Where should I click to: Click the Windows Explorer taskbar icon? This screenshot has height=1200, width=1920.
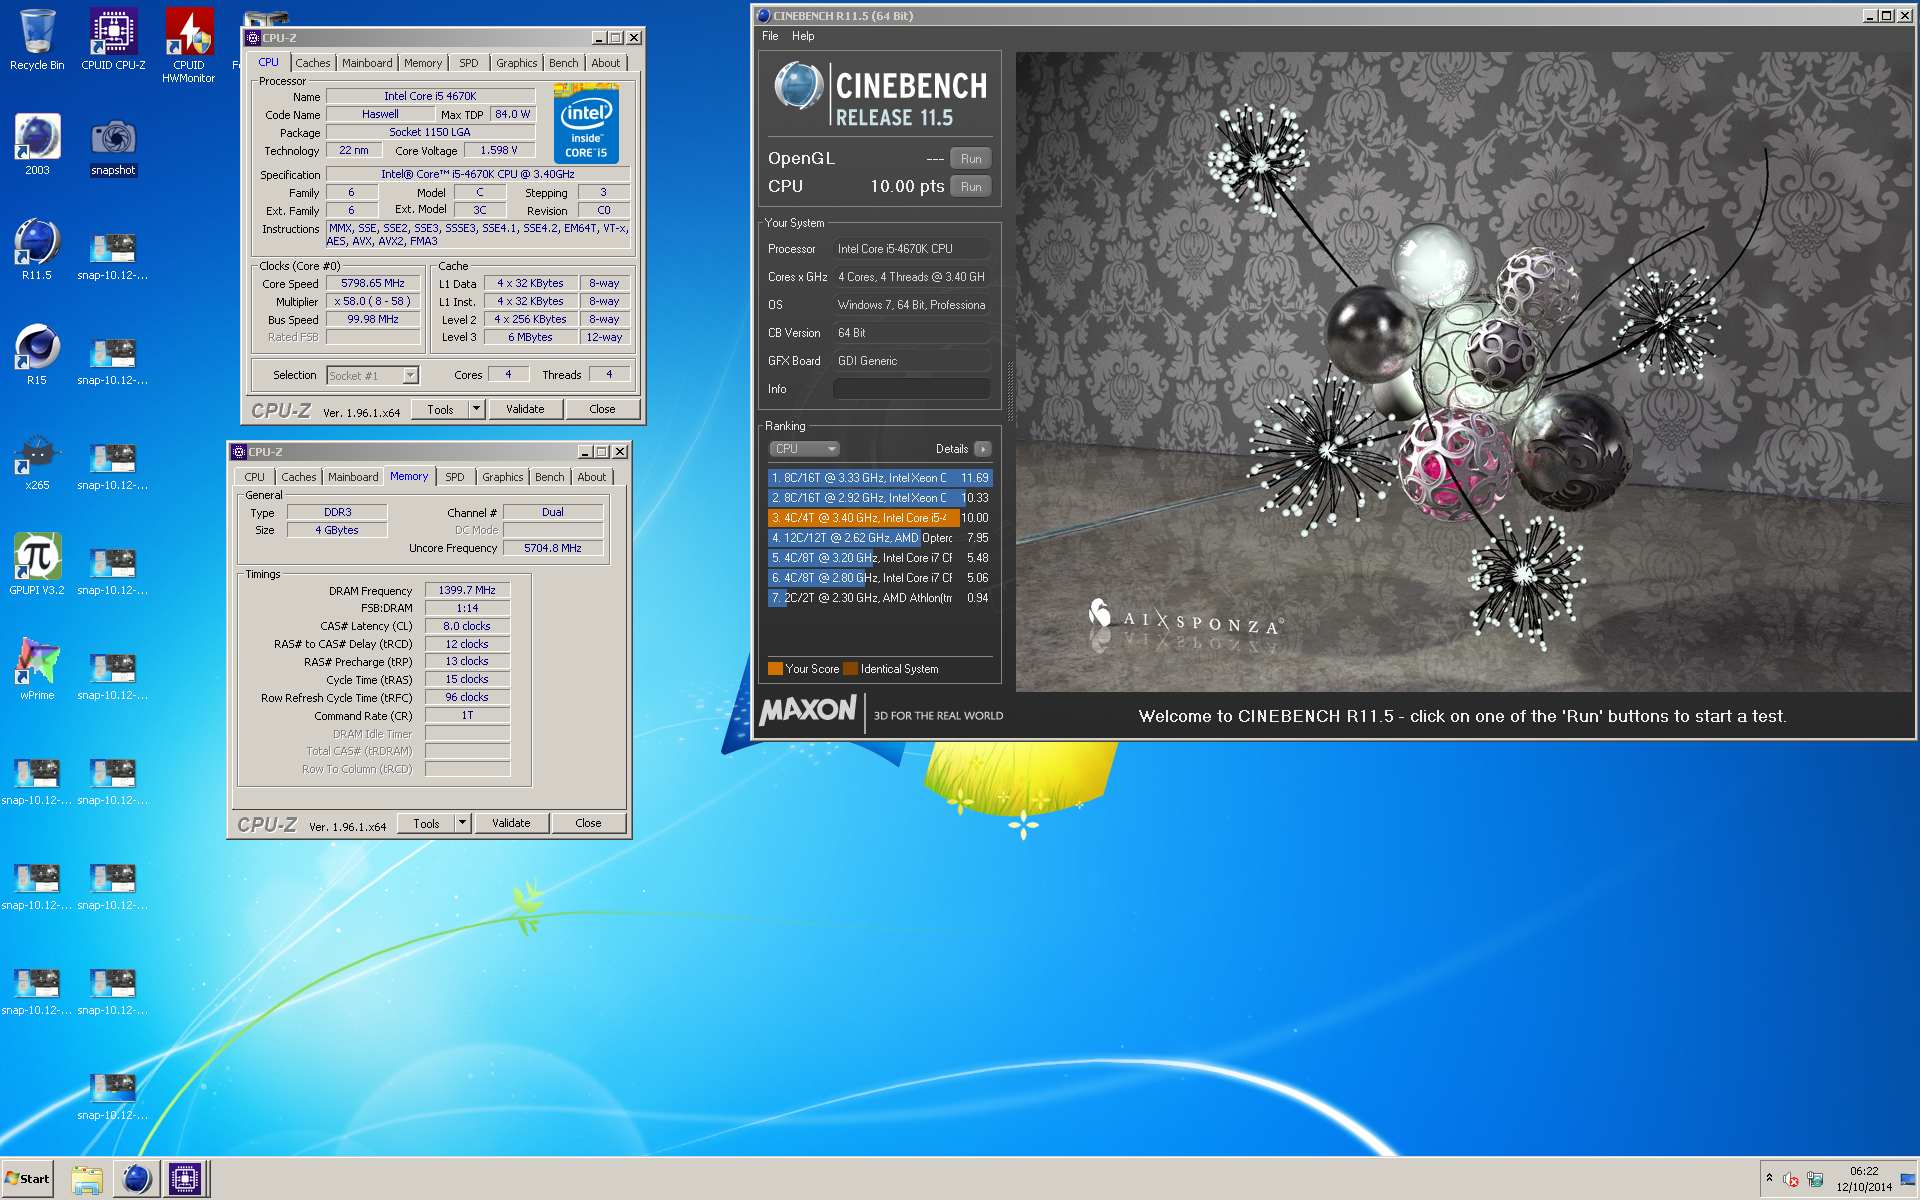pyautogui.click(x=87, y=1179)
